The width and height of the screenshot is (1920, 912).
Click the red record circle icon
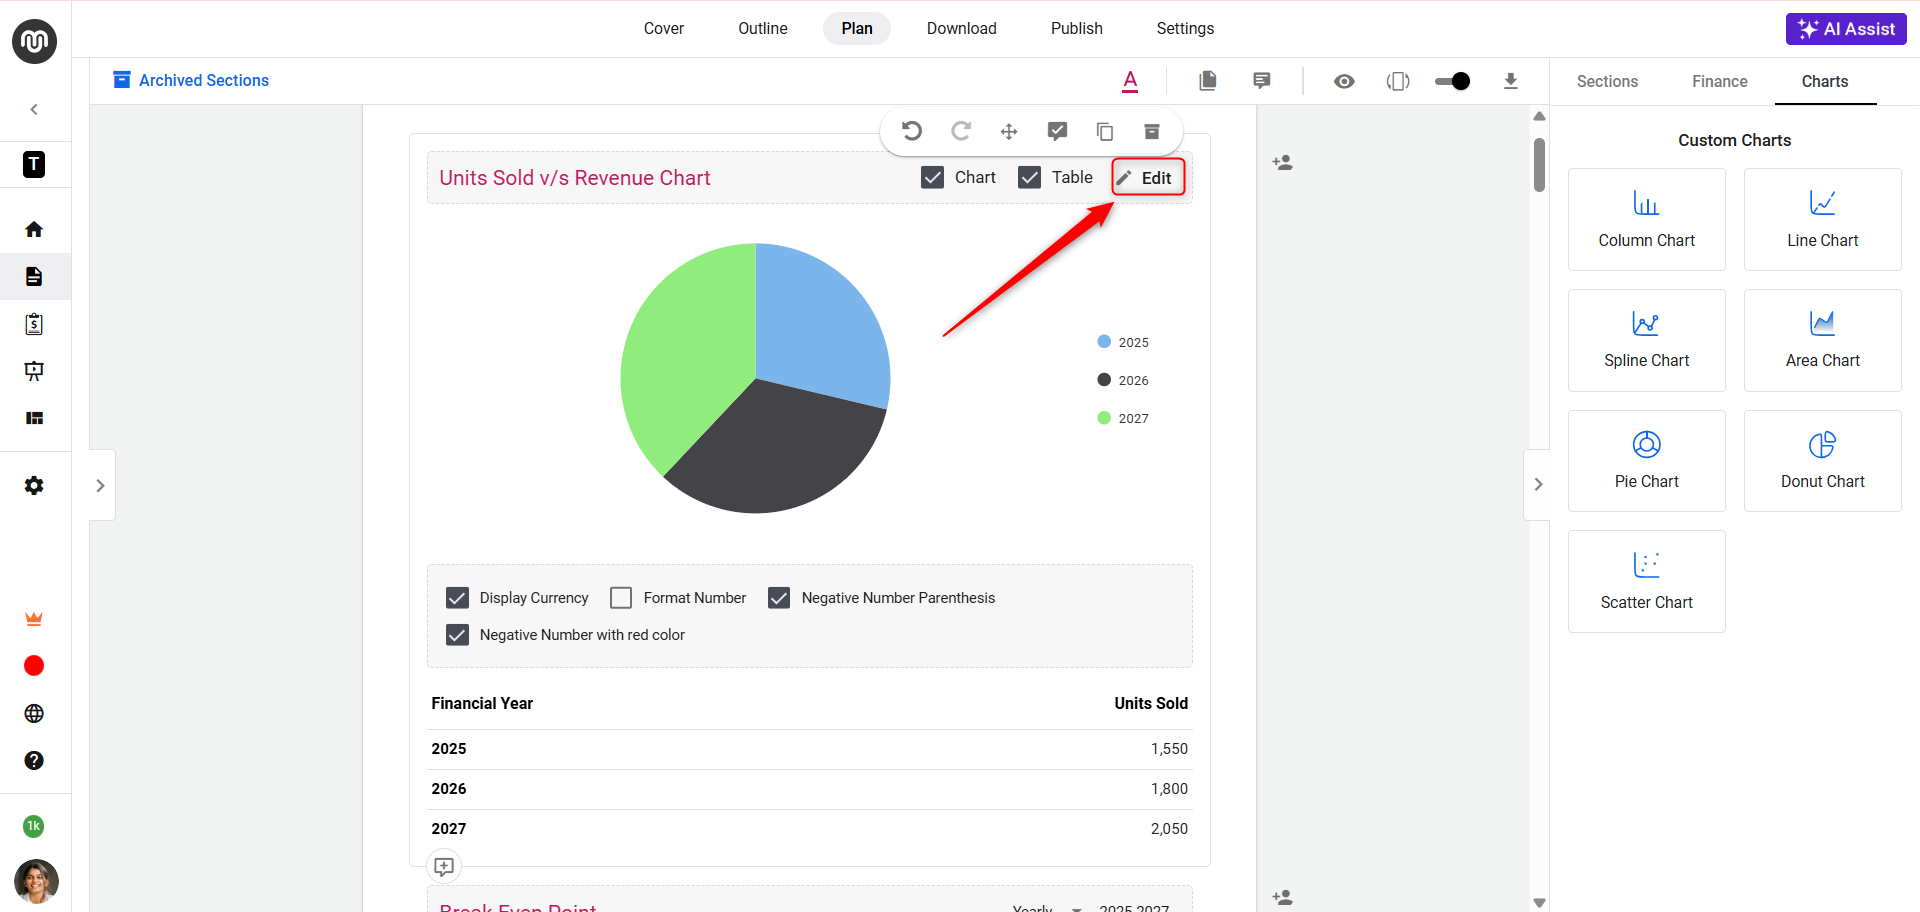[34, 666]
